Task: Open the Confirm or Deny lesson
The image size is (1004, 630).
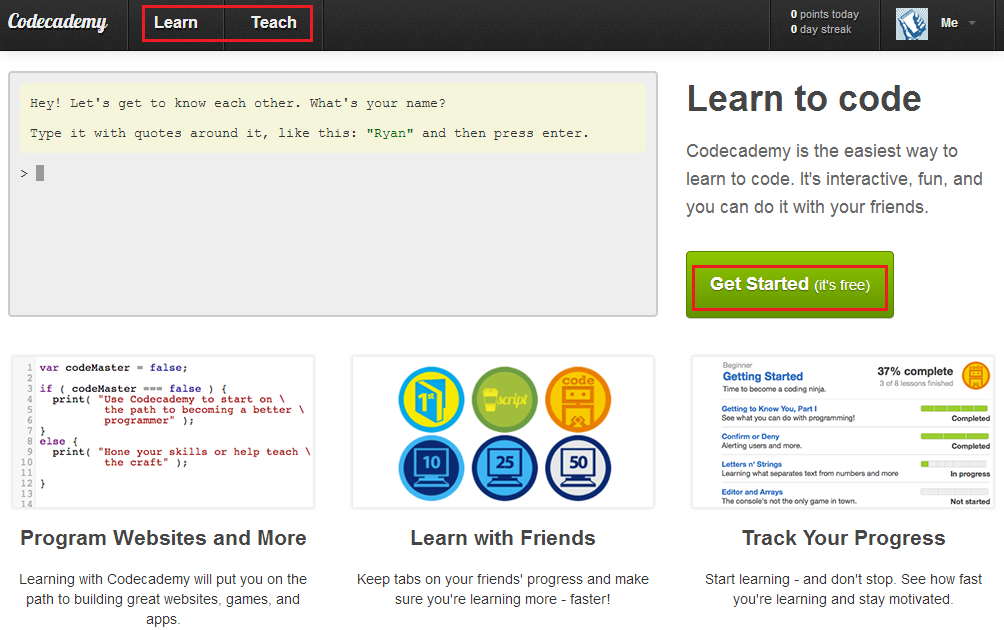Action: pyautogui.click(x=750, y=437)
